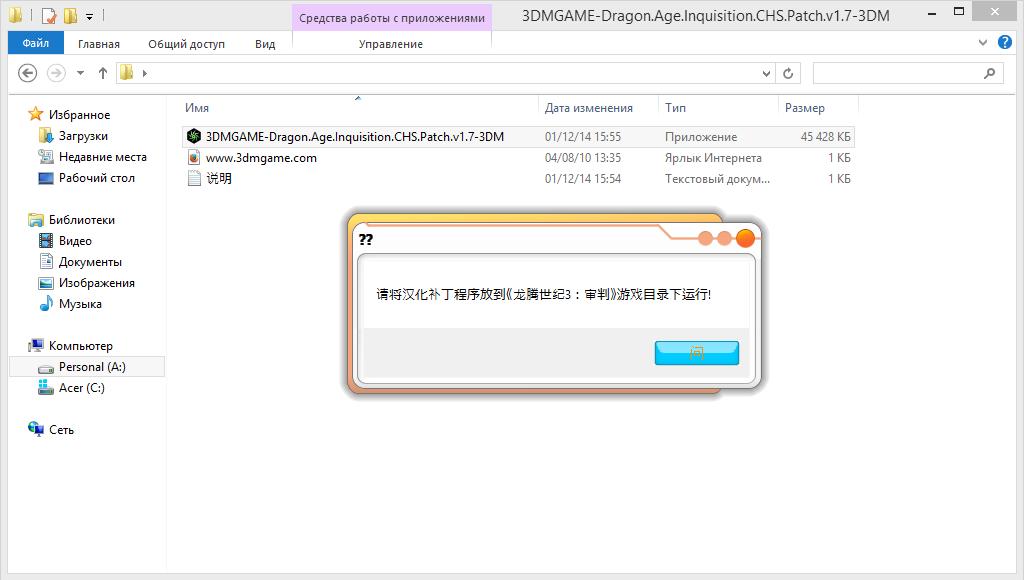Select the www.3dmgame.com file name
Screen dimensions: 1024x580
click(x=261, y=157)
